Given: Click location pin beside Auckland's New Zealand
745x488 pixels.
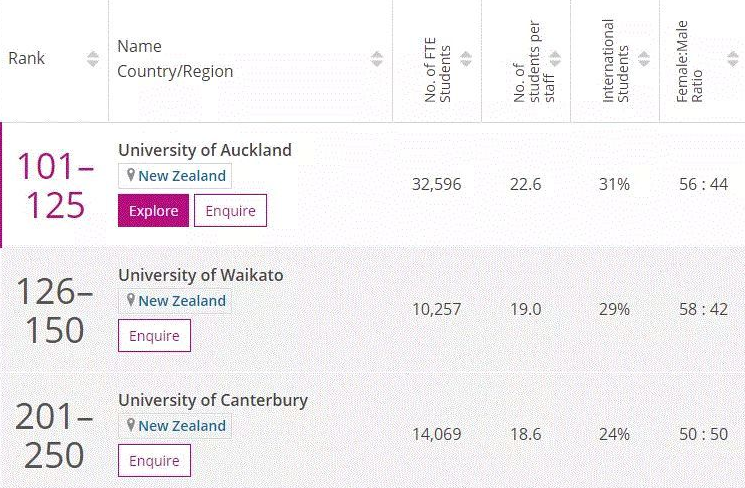Looking at the screenshot, I should tap(131, 175).
